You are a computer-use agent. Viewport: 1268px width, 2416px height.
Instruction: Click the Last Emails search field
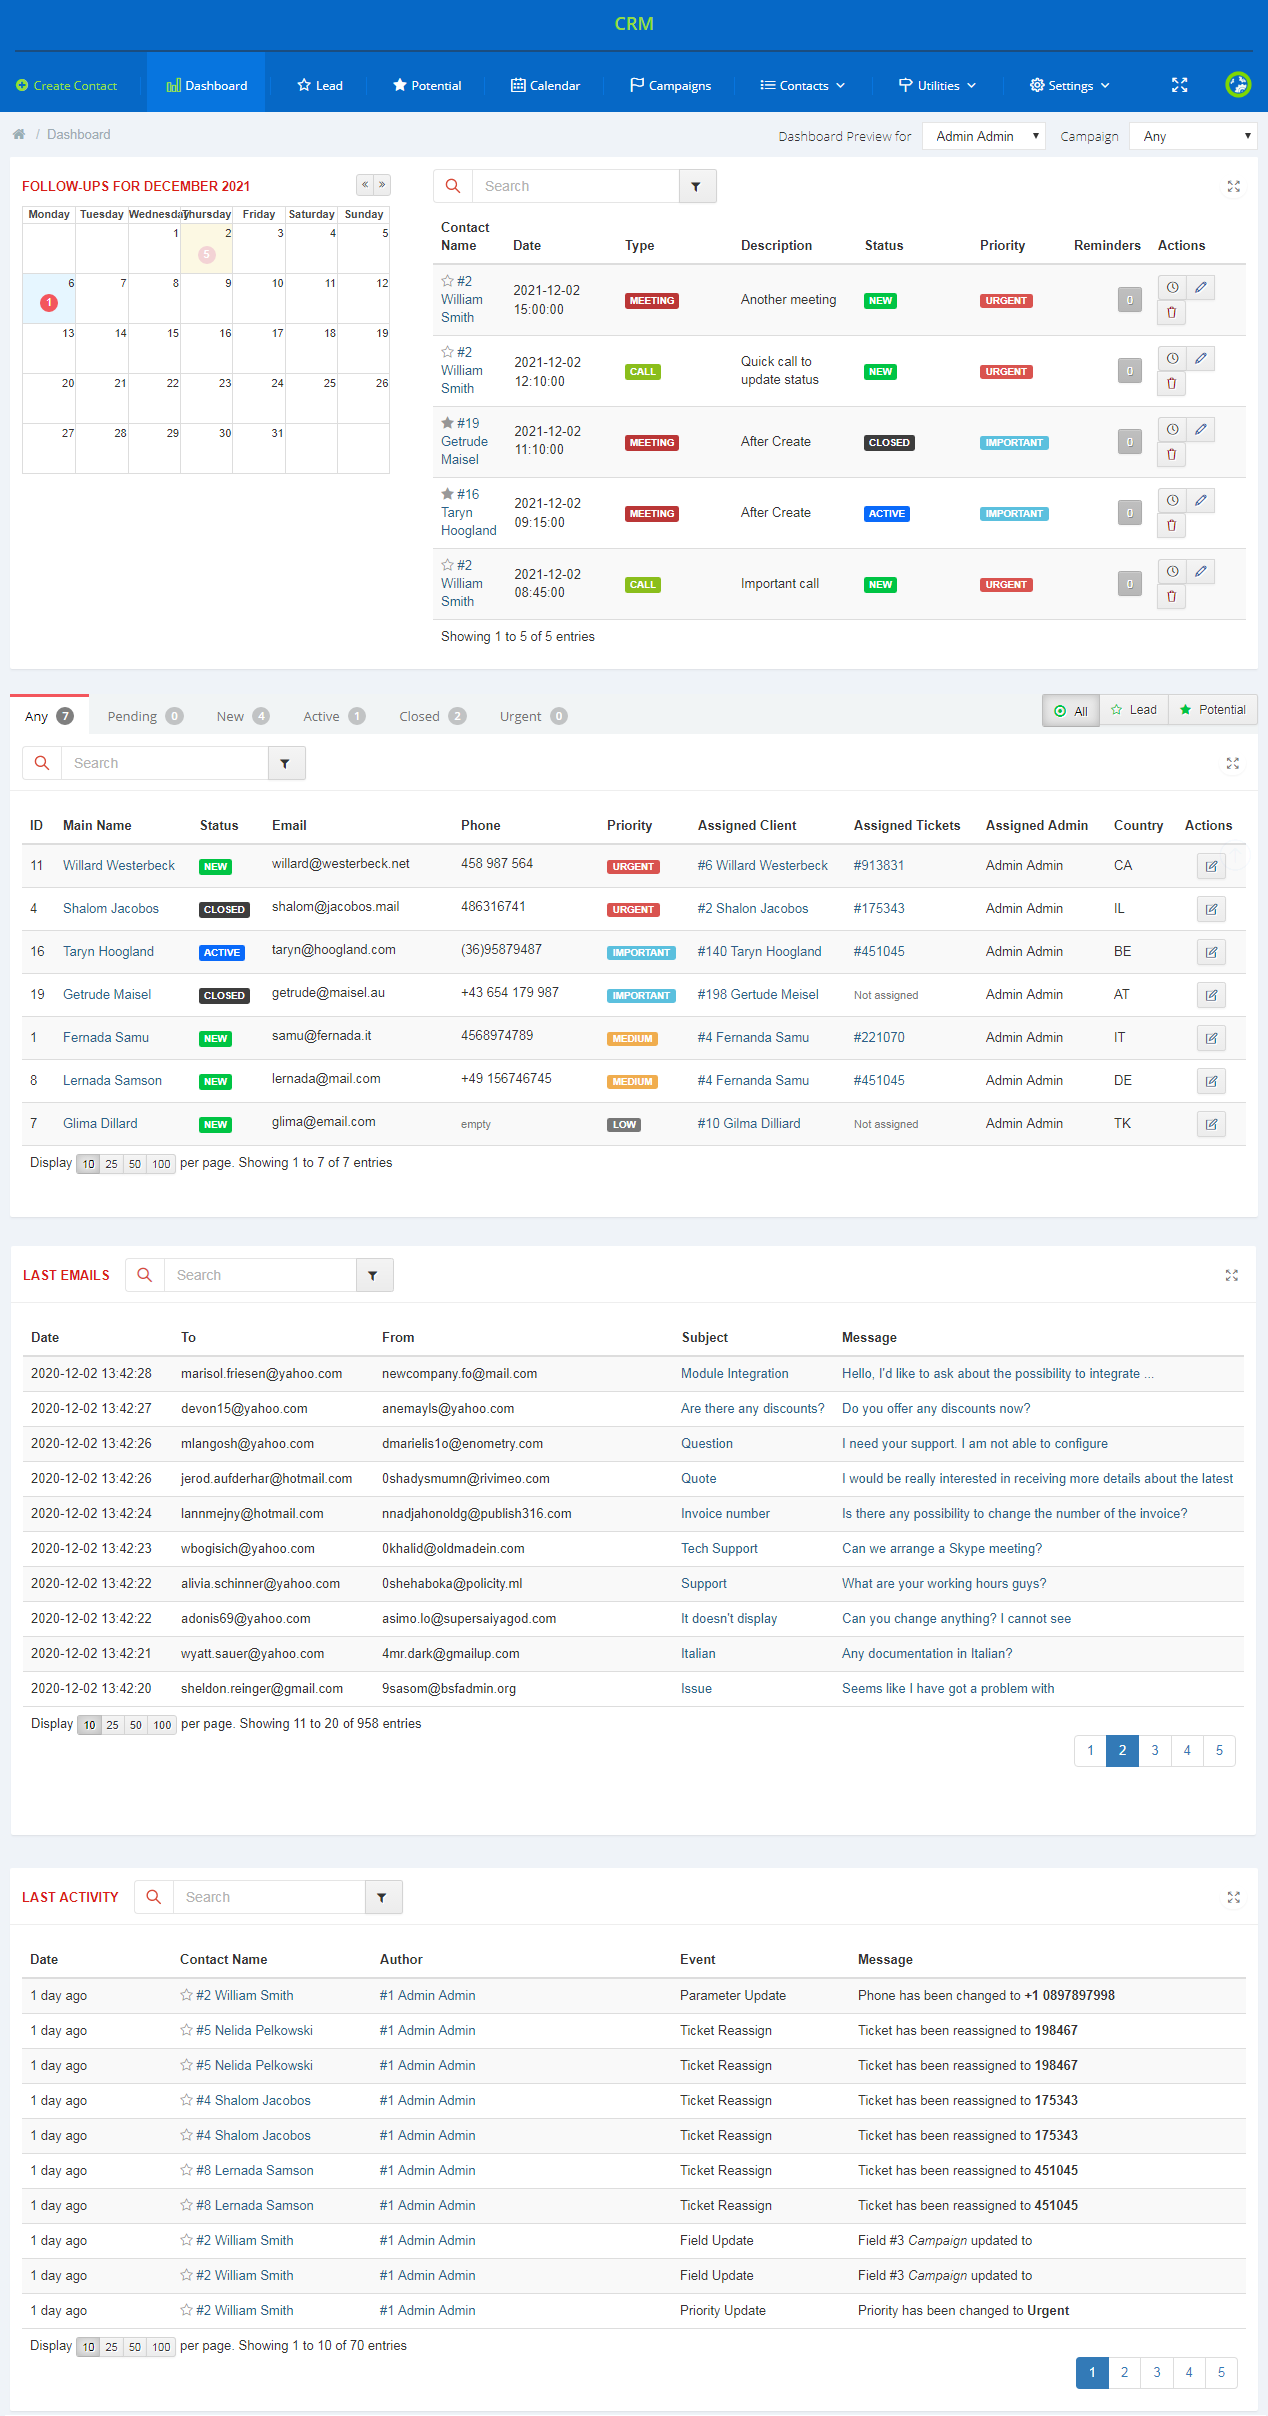(x=260, y=1275)
